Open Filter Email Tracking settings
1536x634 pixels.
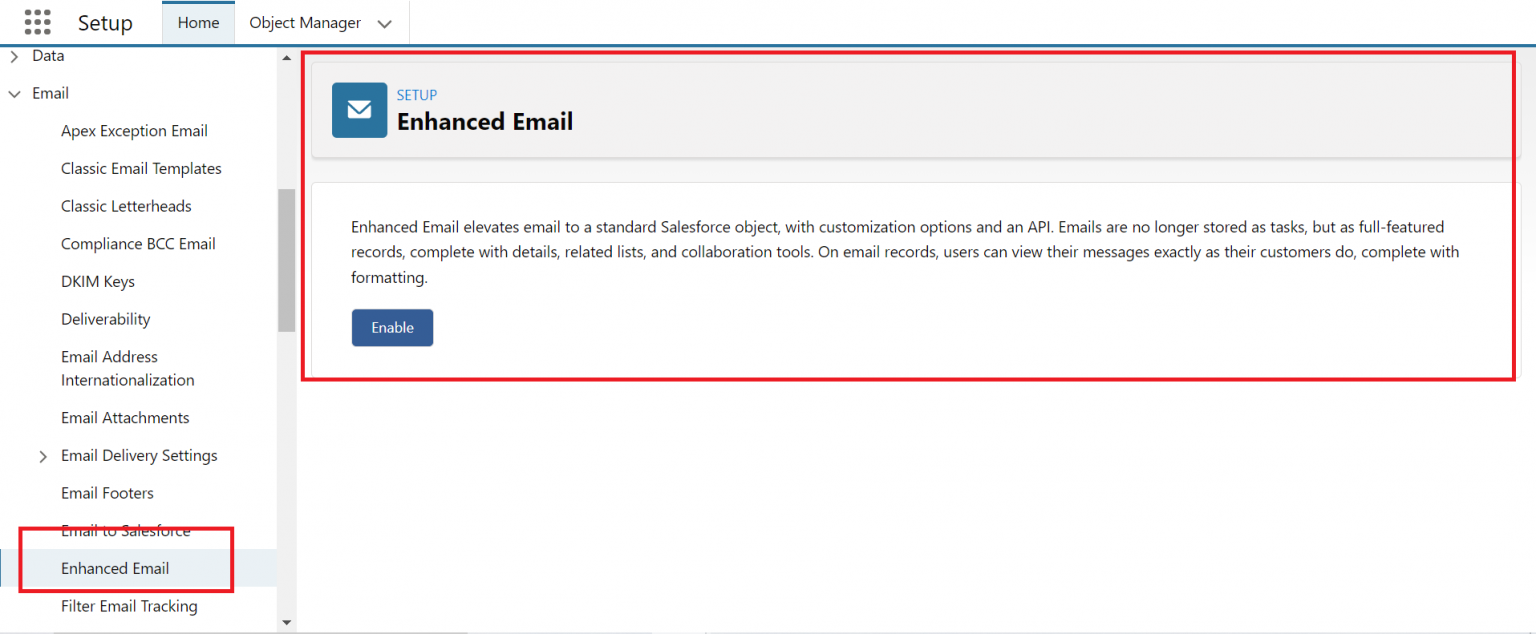tap(129, 606)
